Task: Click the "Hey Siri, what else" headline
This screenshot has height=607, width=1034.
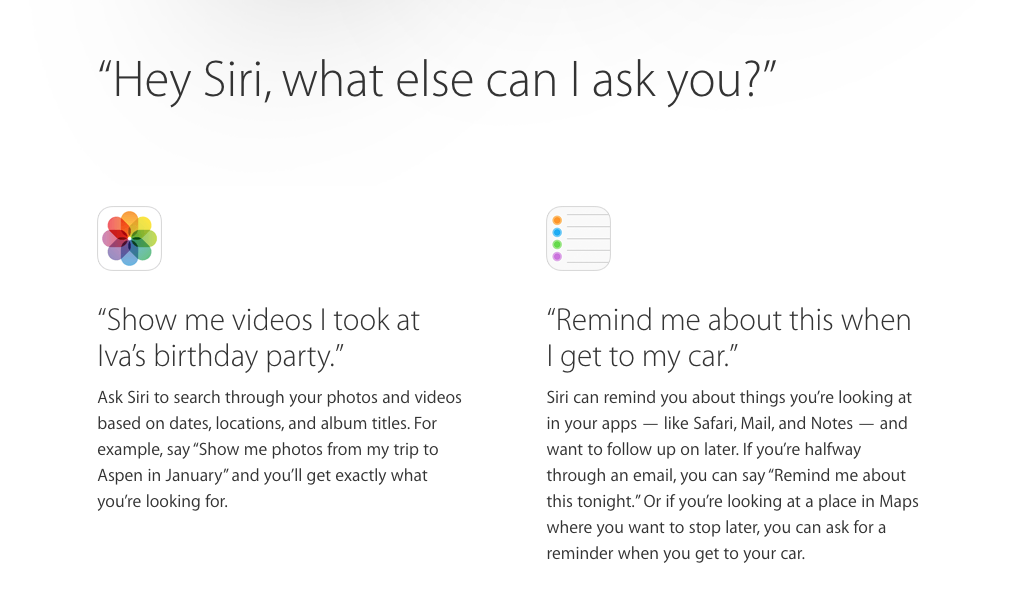Action: click(437, 79)
